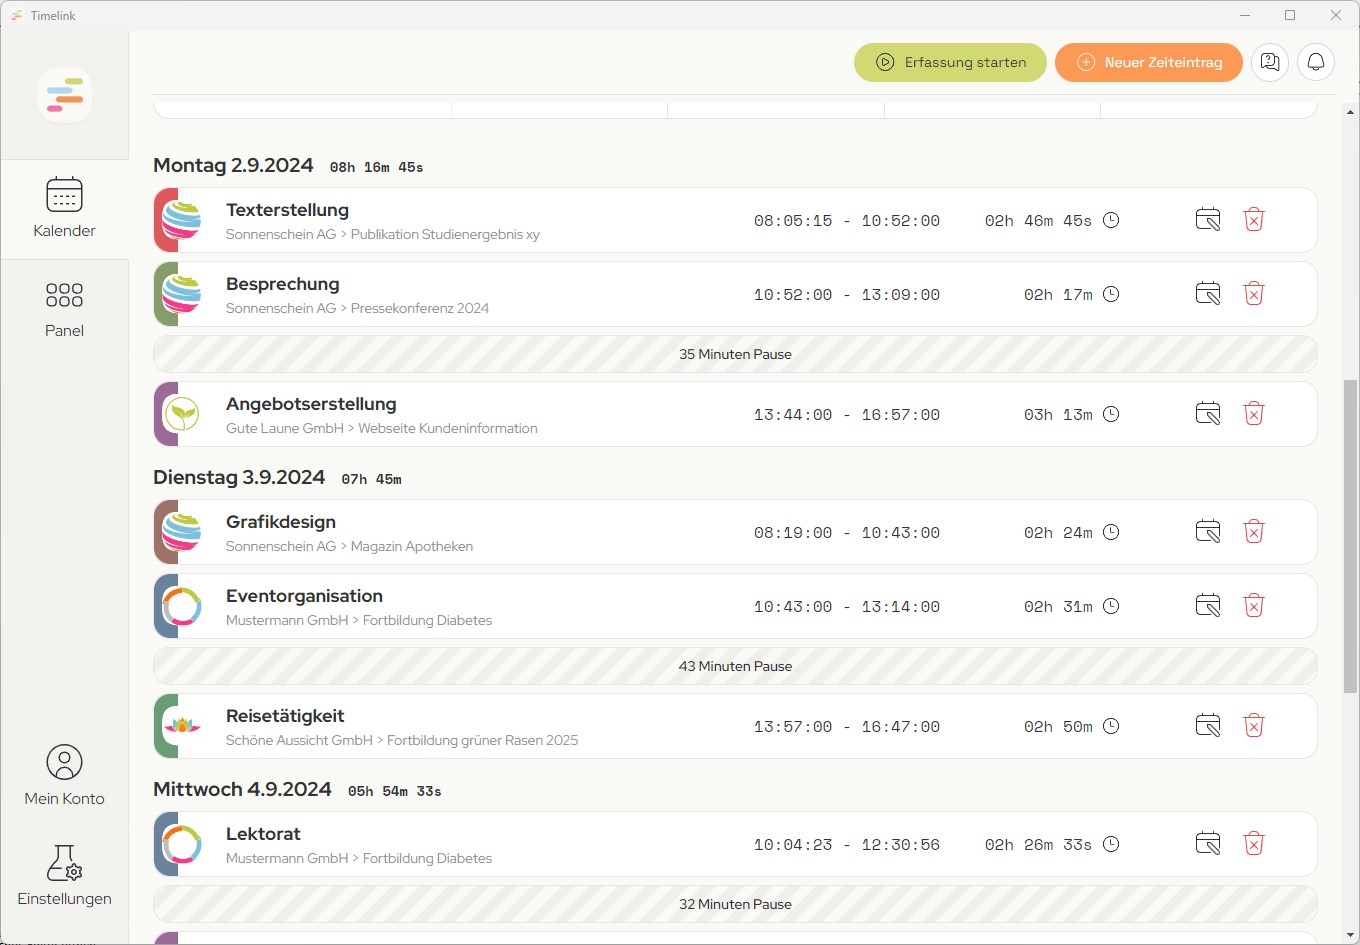Click clock icon of Lektorat entry
The image size is (1360, 945).
click(1111, 844)
